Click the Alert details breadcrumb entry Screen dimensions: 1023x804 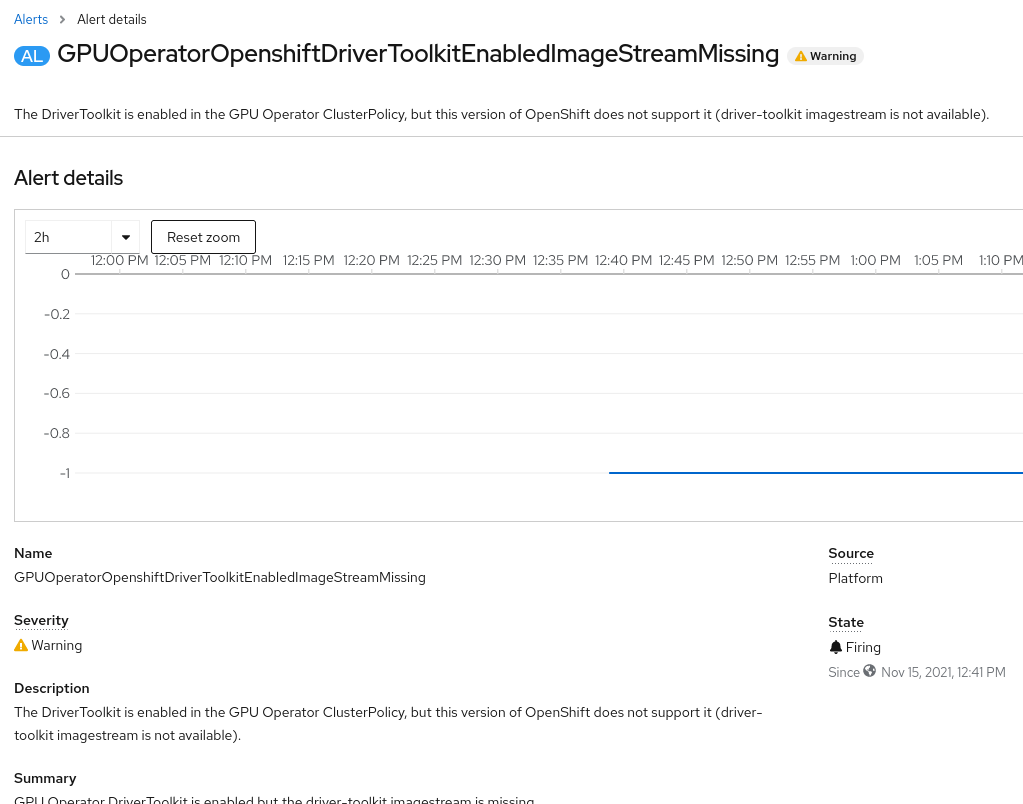[x=111, y=19]
